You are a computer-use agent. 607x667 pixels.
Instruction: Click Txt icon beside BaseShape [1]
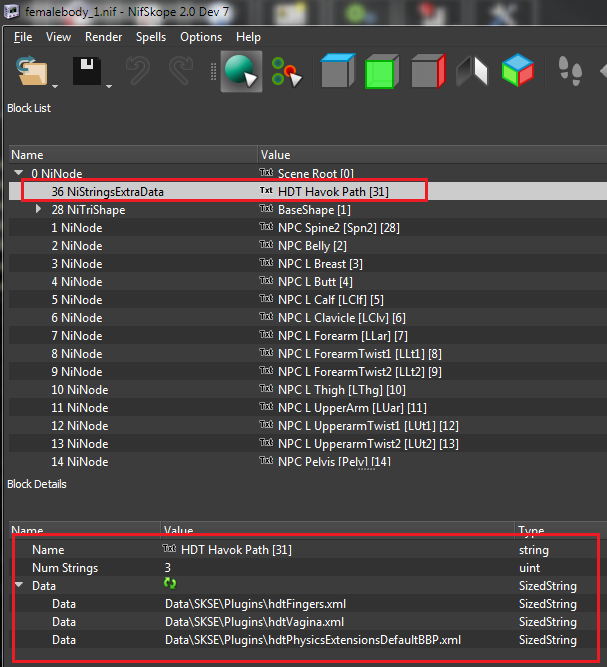click(266, 208)
